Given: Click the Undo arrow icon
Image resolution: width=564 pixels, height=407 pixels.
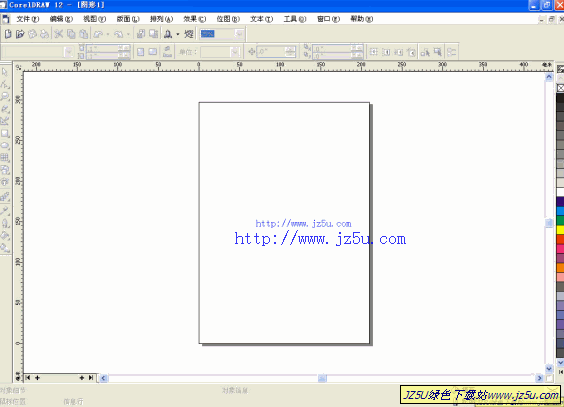Looking at the screenshot, I should click(98, 34).
